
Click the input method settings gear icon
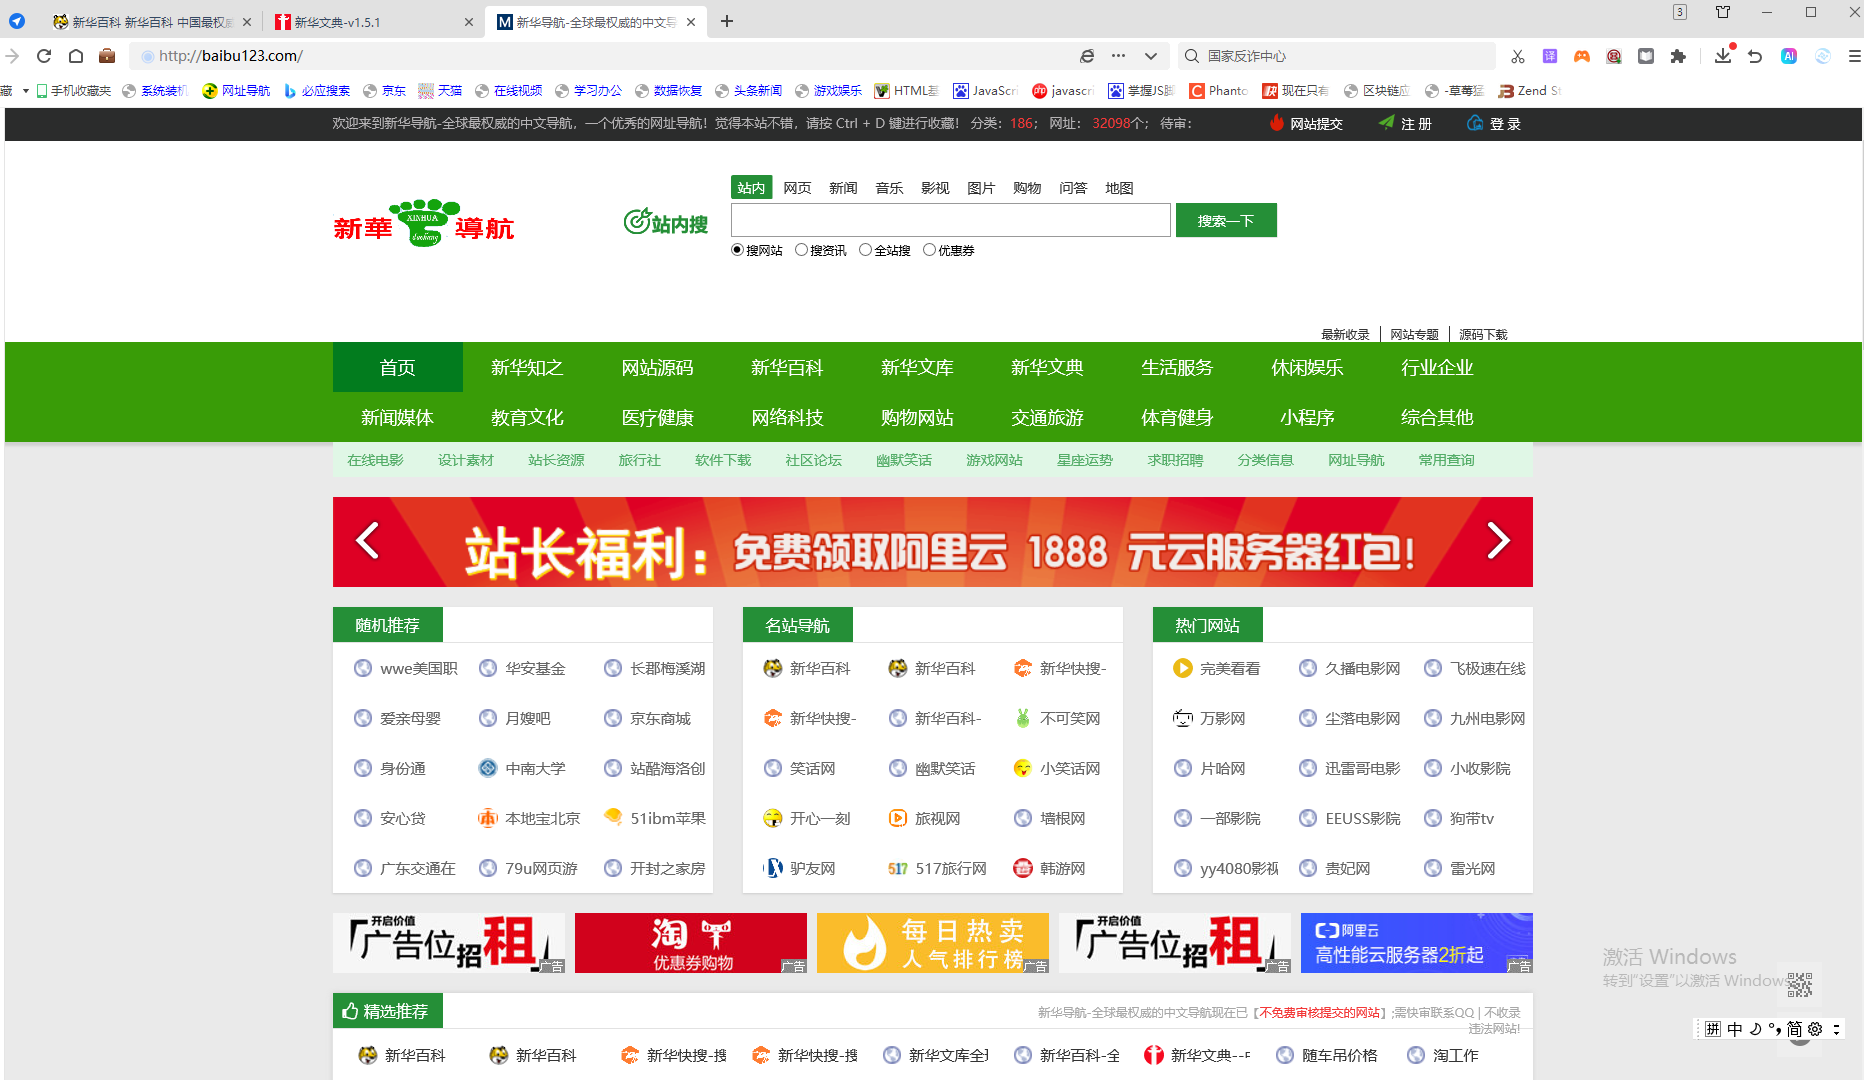(x=1815, y=1029)
